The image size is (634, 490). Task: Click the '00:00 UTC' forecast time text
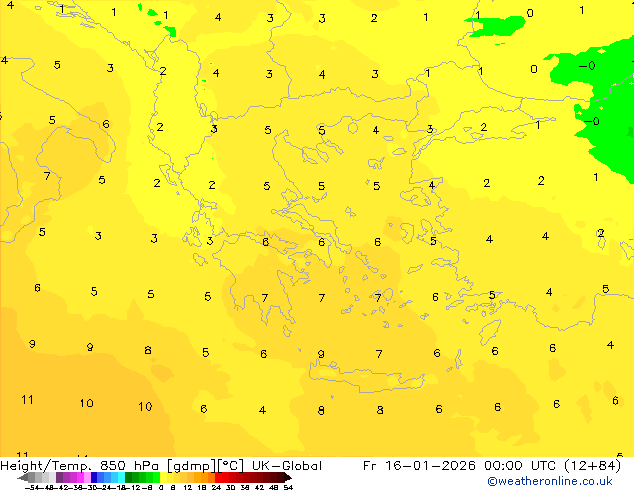click(521, 466)
